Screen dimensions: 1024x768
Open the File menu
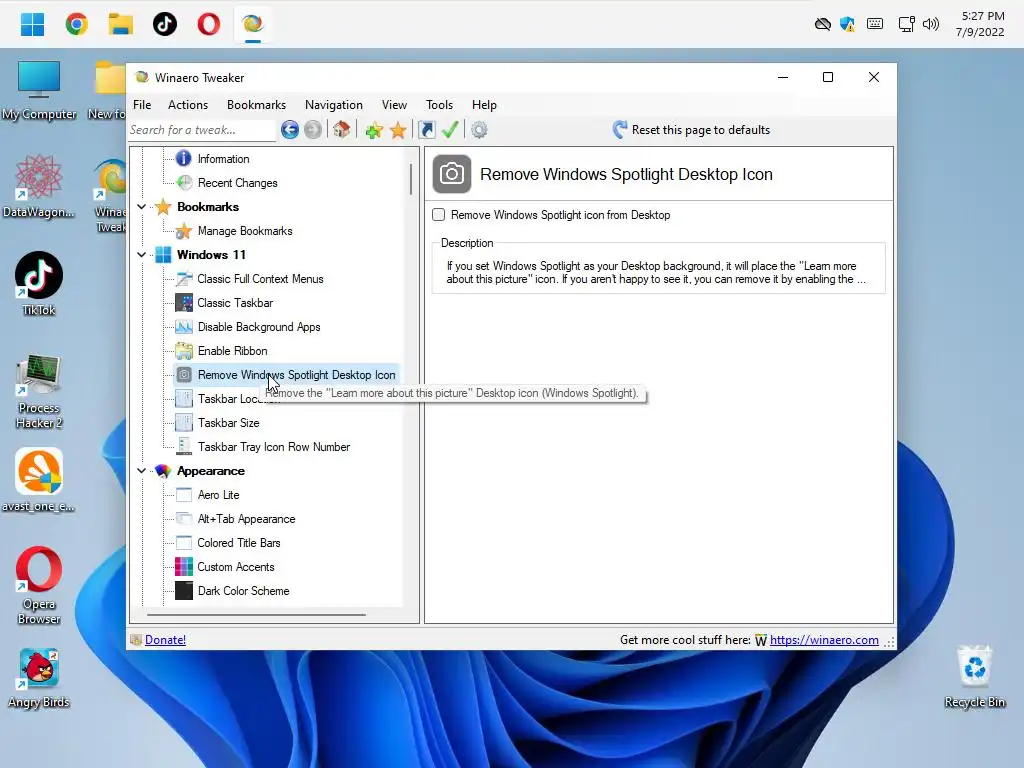pyautogui.click(x=142, y=104)
